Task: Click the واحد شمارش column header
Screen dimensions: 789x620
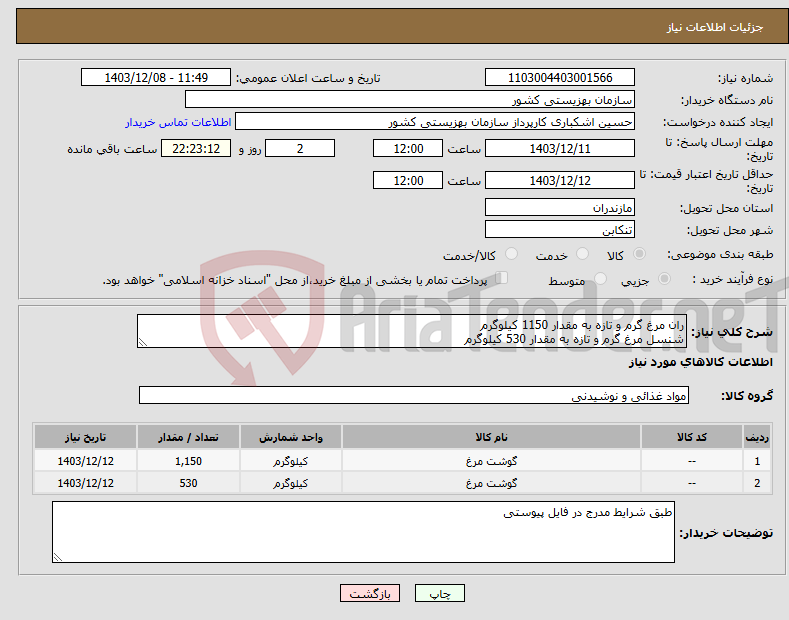Action: [x=291, y=437]
